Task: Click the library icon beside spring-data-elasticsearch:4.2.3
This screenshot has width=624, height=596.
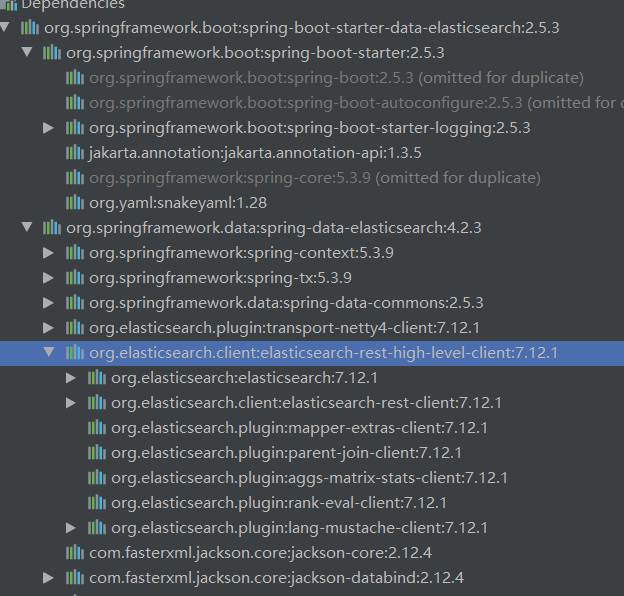Action: click(52, 228)
